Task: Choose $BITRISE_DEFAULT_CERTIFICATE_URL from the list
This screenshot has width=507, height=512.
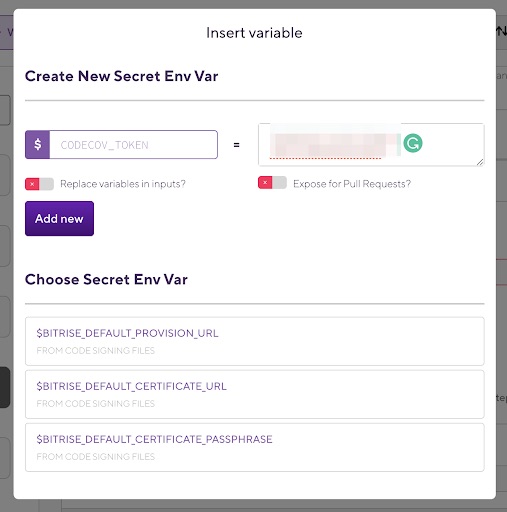Action: coord(255,394)
